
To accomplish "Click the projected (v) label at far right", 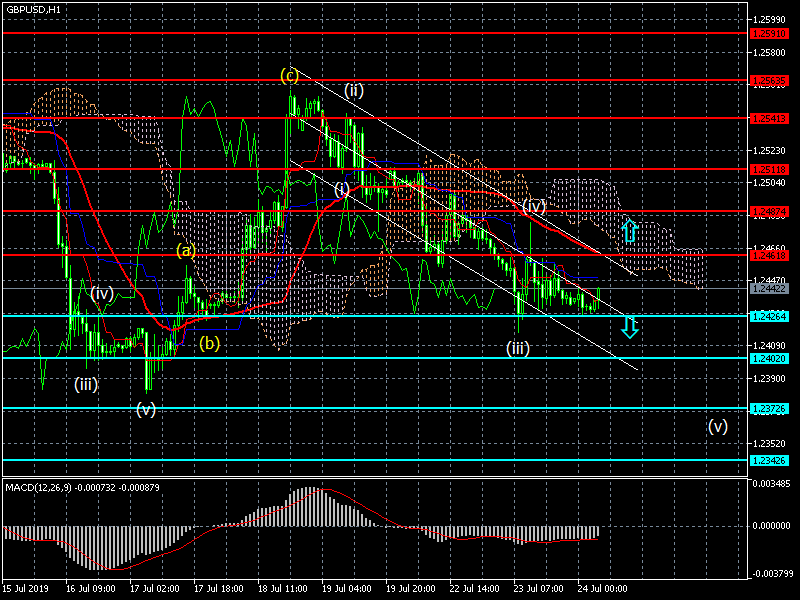I will 718,425.
